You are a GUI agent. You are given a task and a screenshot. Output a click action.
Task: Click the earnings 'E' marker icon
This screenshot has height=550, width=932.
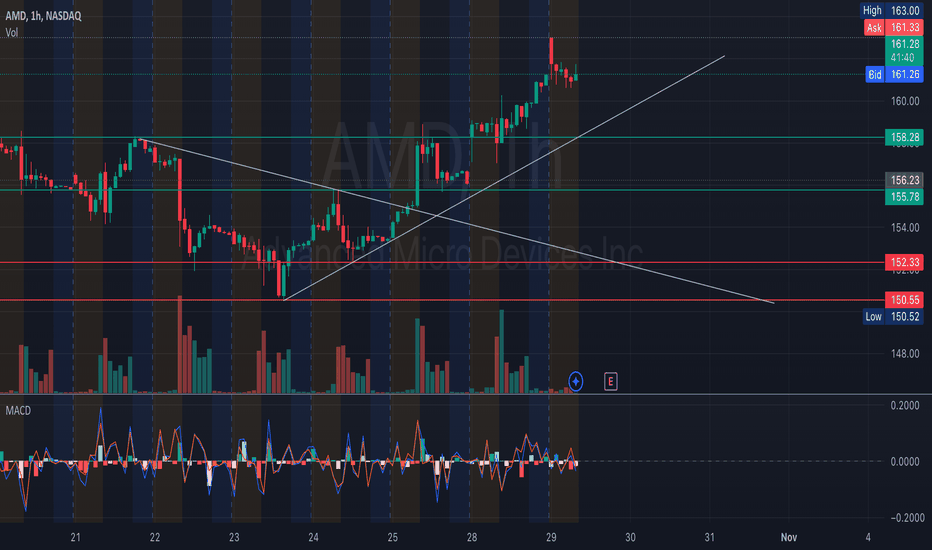(x=610, y=381)
